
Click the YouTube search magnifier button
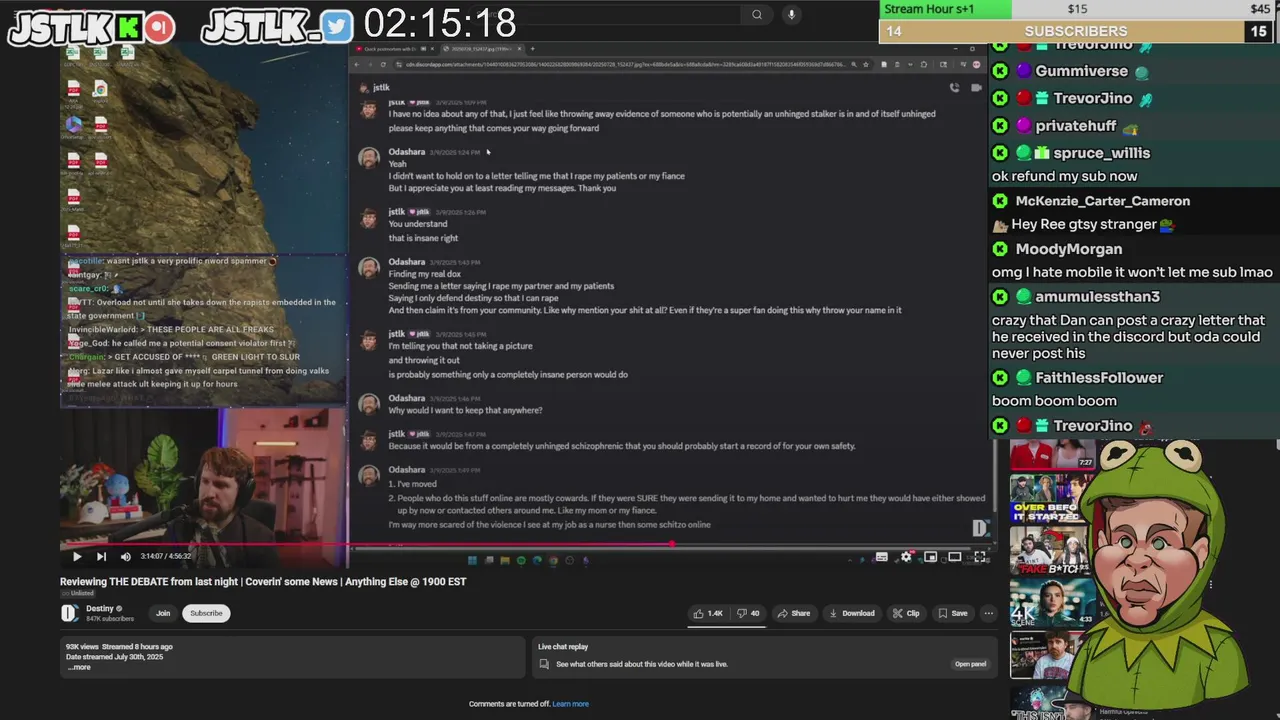coord(757,14)
